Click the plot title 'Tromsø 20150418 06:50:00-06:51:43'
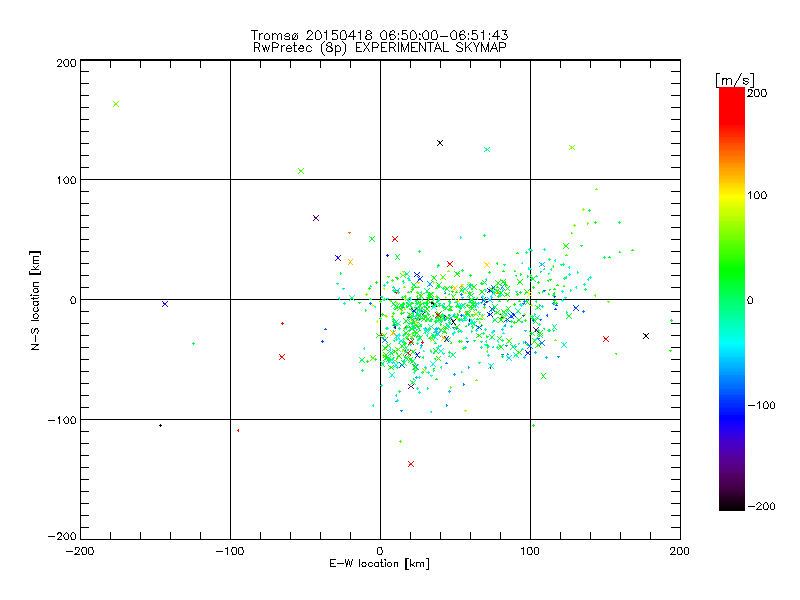 point(379,35)
